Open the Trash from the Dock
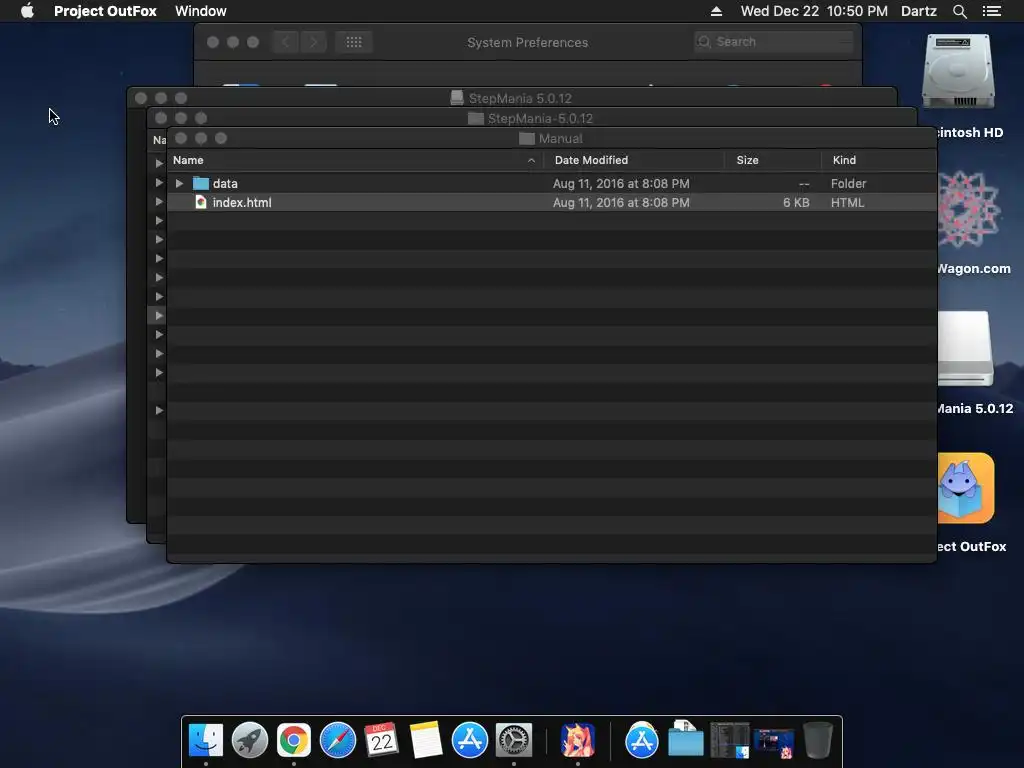 point(818,740)
